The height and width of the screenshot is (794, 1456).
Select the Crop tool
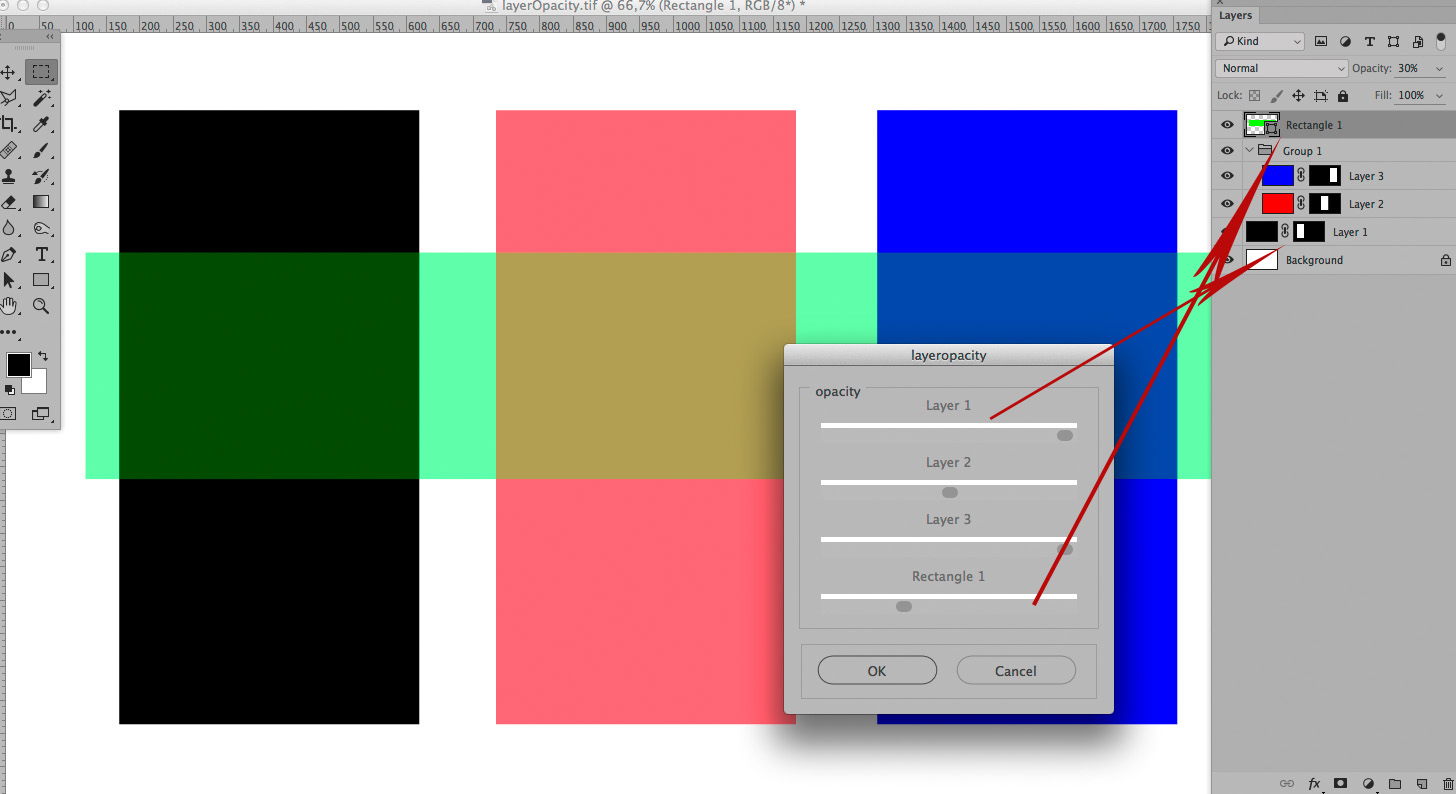click(x=9, y=124)
